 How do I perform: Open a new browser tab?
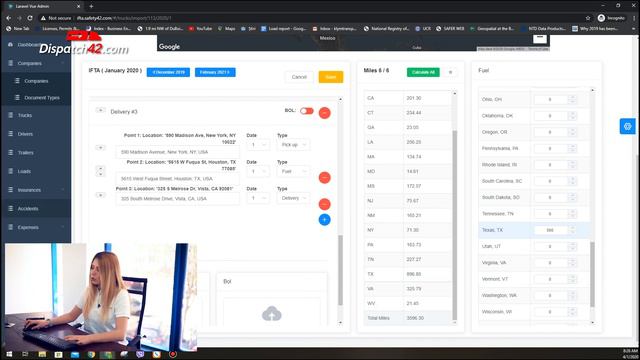pyautogui.click(x=91, y=6)
